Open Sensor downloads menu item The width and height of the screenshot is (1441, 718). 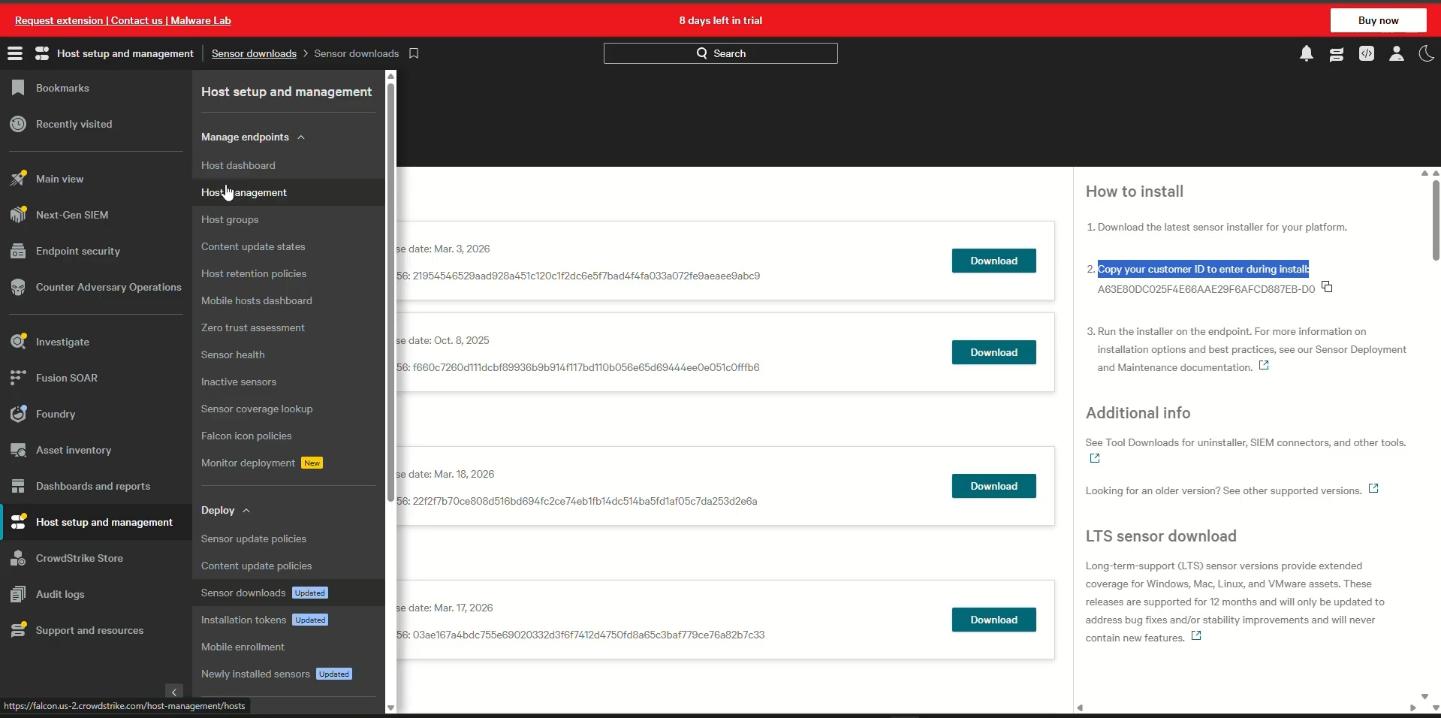click(288, 592)
